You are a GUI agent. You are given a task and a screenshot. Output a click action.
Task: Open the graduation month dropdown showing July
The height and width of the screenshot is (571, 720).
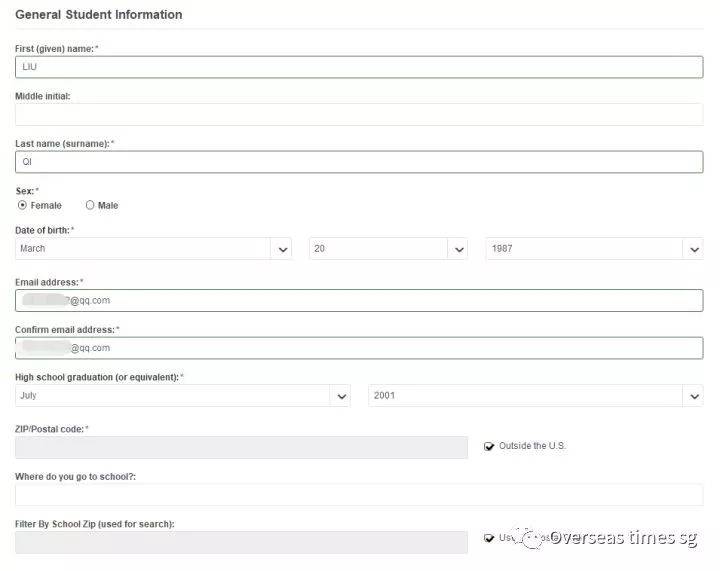tap(183, 396)
